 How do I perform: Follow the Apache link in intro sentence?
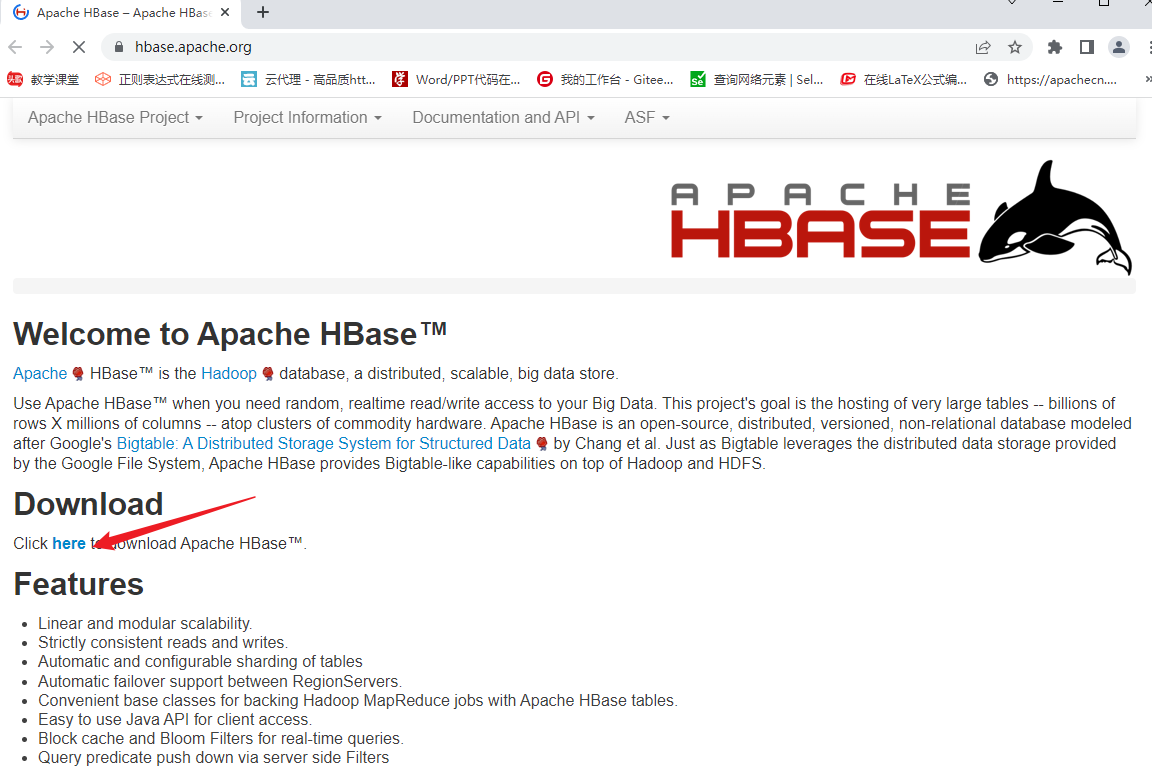[40, 374]
